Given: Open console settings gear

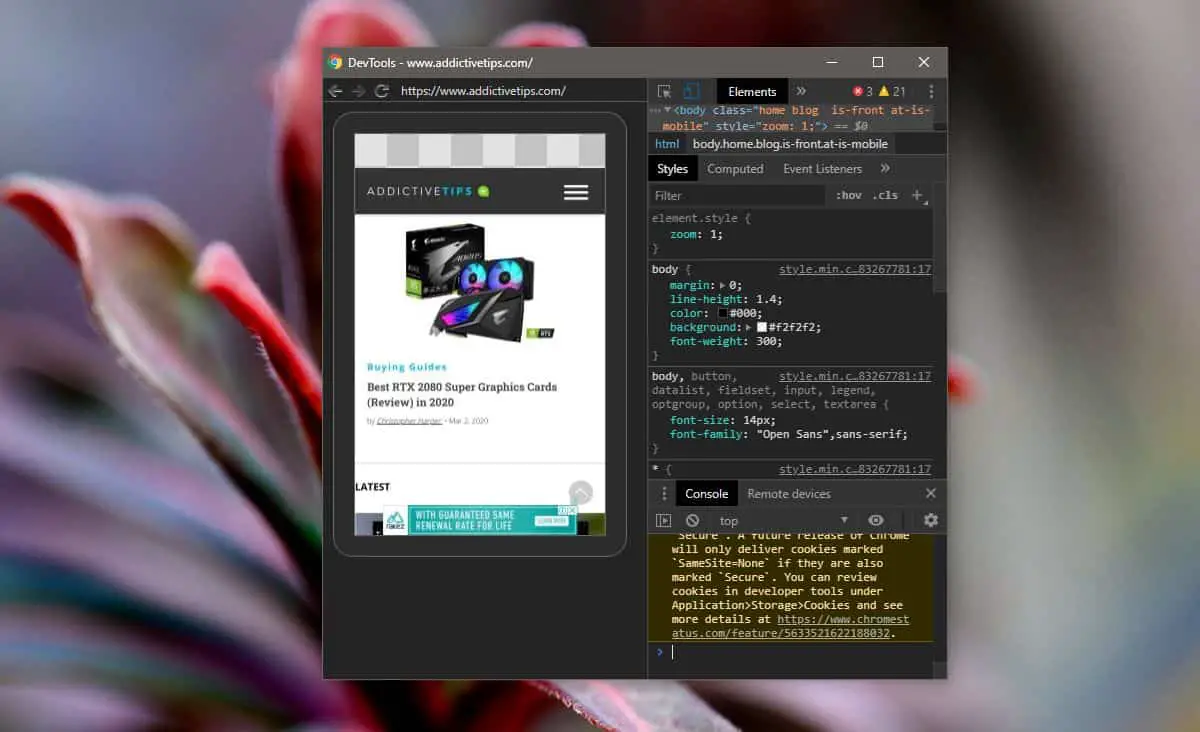Looking at the screenshot, I should click(x=931, y=521).
